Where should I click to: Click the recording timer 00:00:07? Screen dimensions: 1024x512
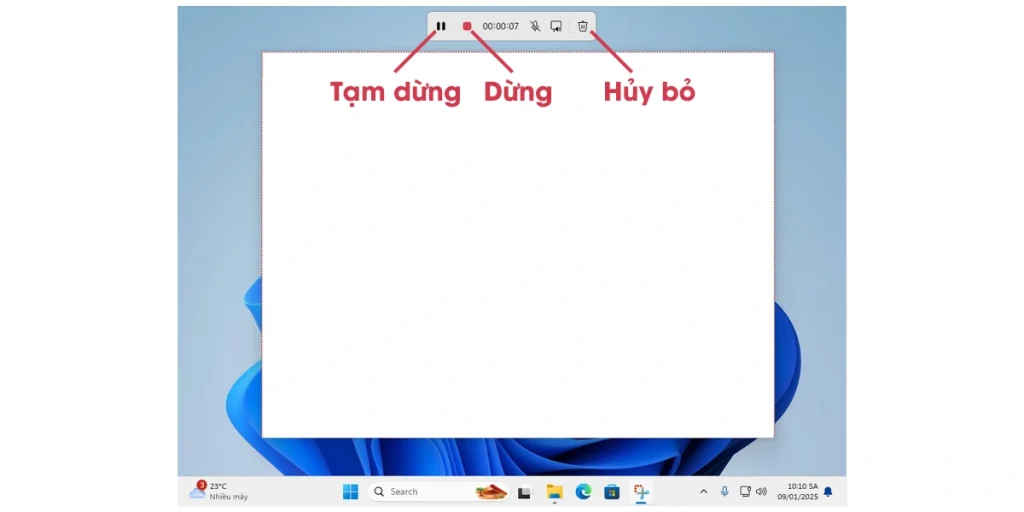[500, 26]
